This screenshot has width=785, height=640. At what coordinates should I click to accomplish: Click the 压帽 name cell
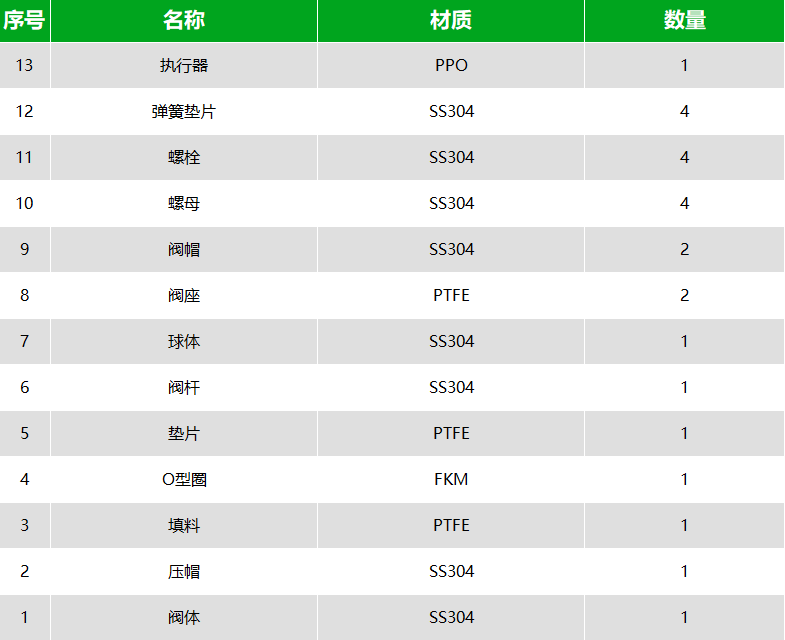tap(184, 571)
